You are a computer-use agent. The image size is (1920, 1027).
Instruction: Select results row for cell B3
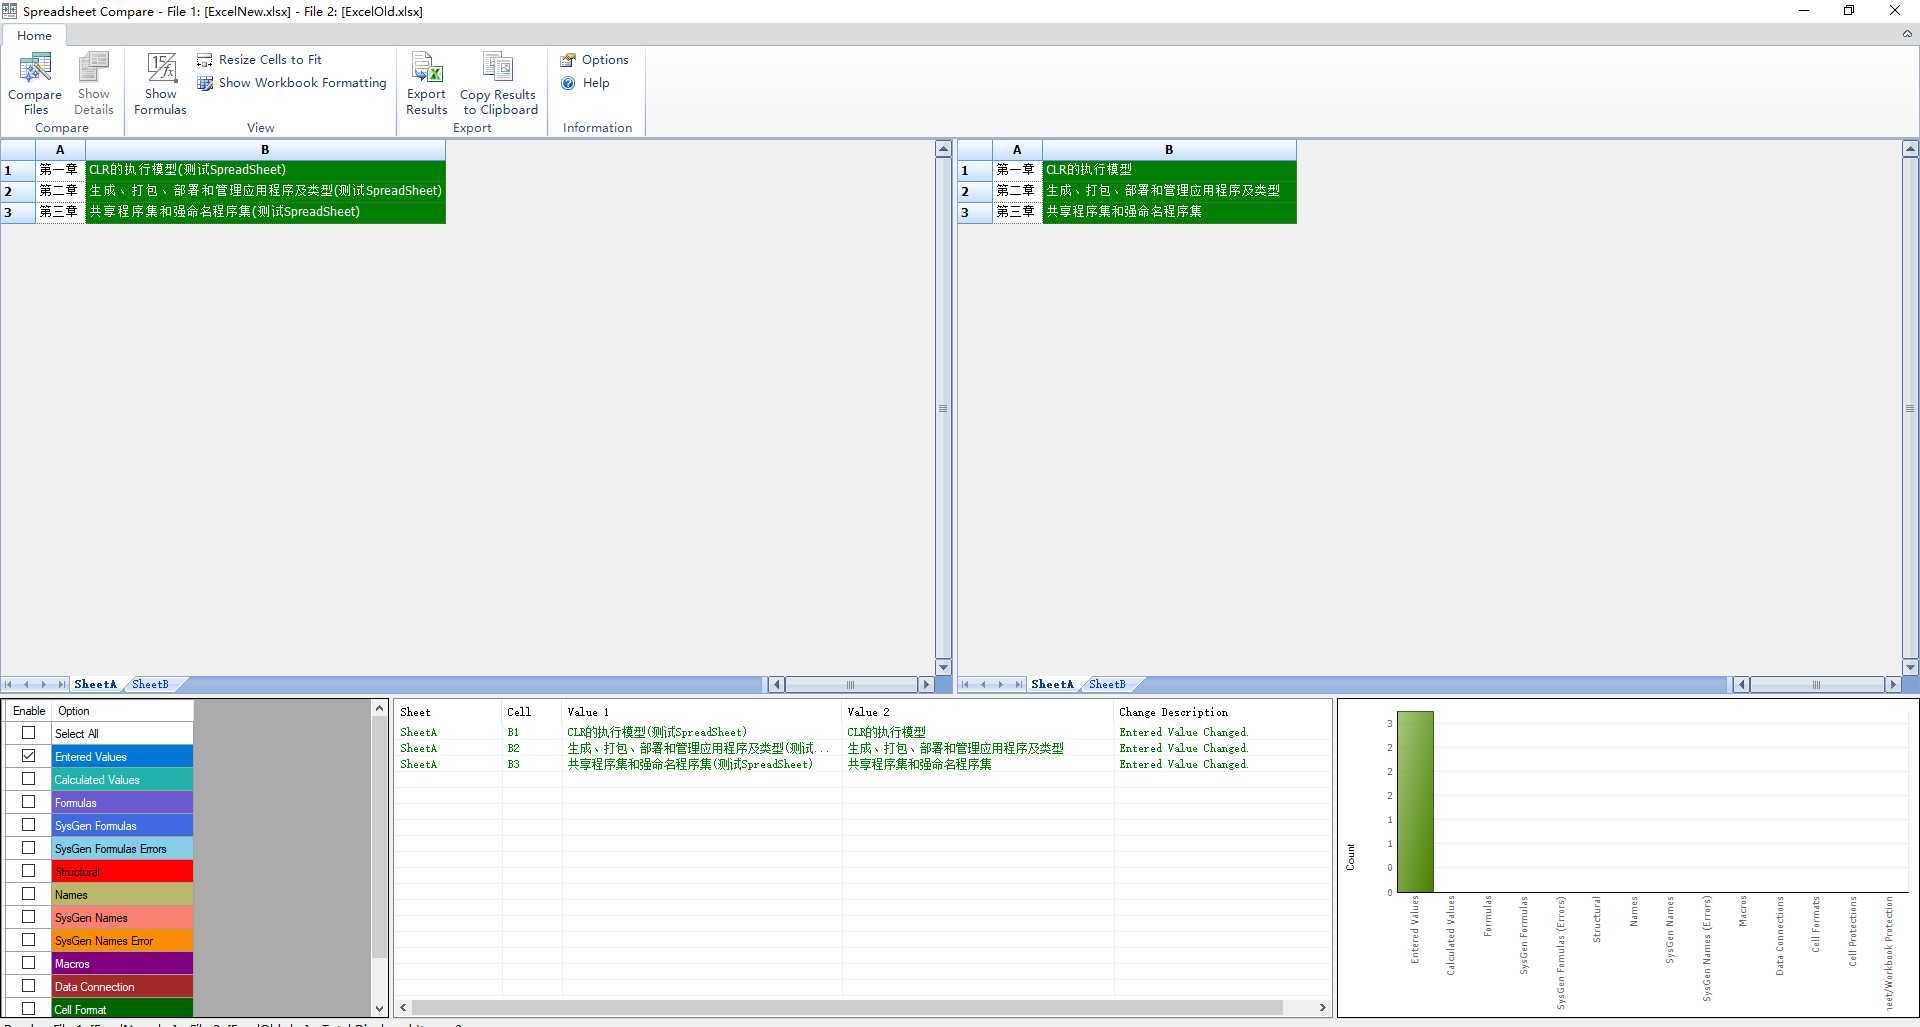(x=862, y=764)
